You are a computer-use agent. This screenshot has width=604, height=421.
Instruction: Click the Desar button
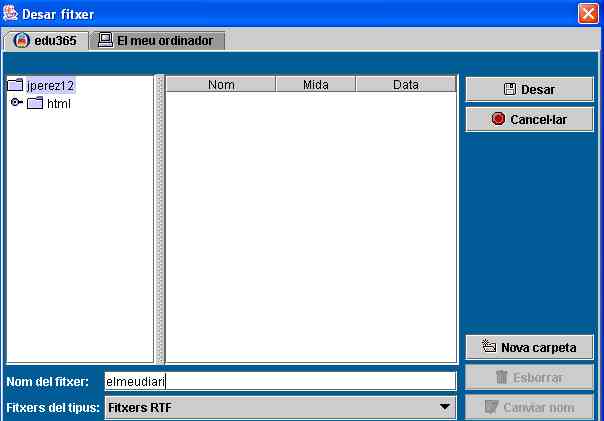[529, 89]
